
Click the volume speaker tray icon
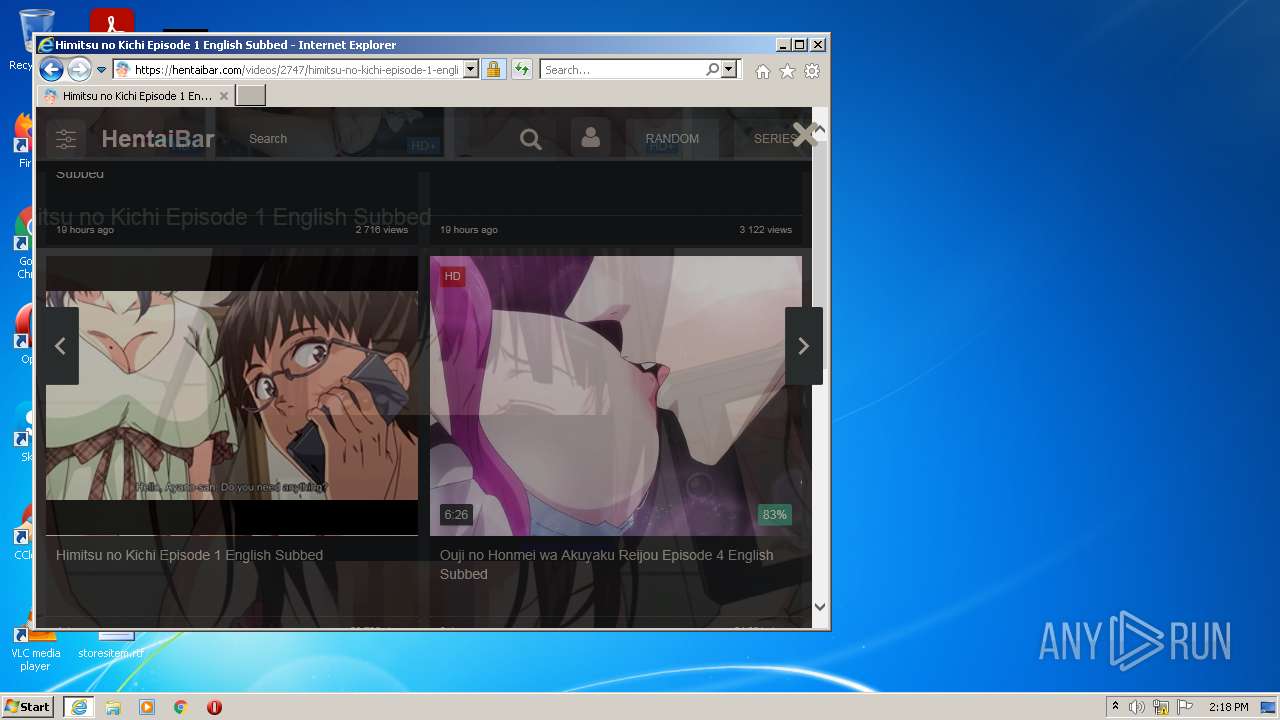pyautogui.click(x=1137, y=707)
